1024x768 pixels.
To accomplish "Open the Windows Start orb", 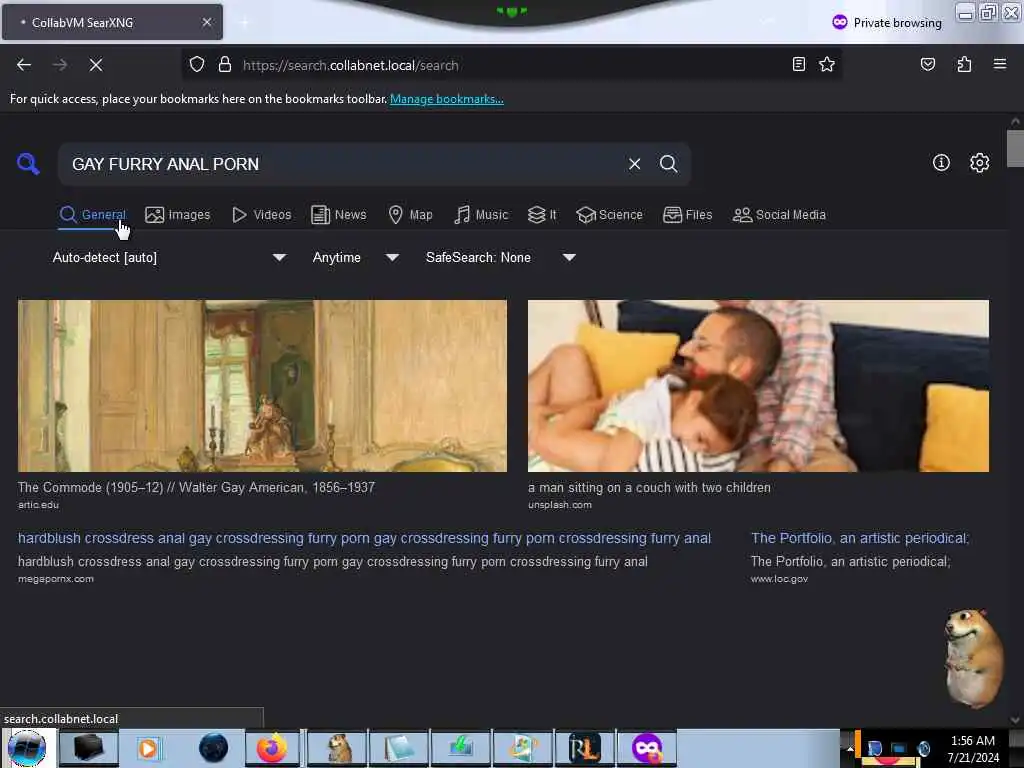I will [x=27, y=748].
